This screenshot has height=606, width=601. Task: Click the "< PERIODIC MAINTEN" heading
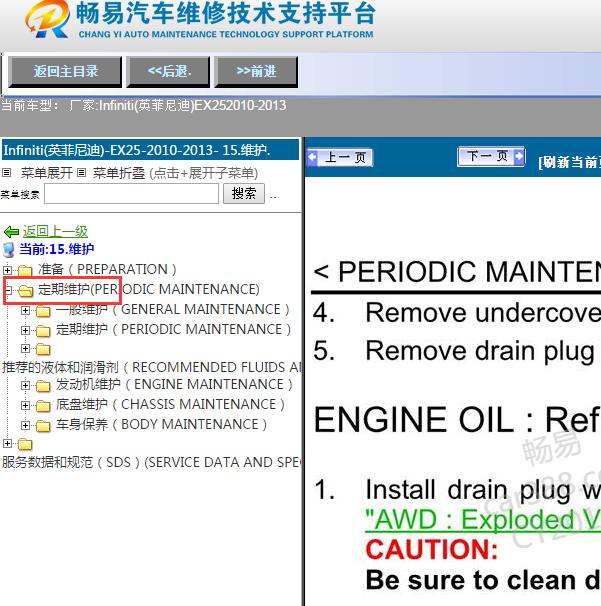click(457, 271)
